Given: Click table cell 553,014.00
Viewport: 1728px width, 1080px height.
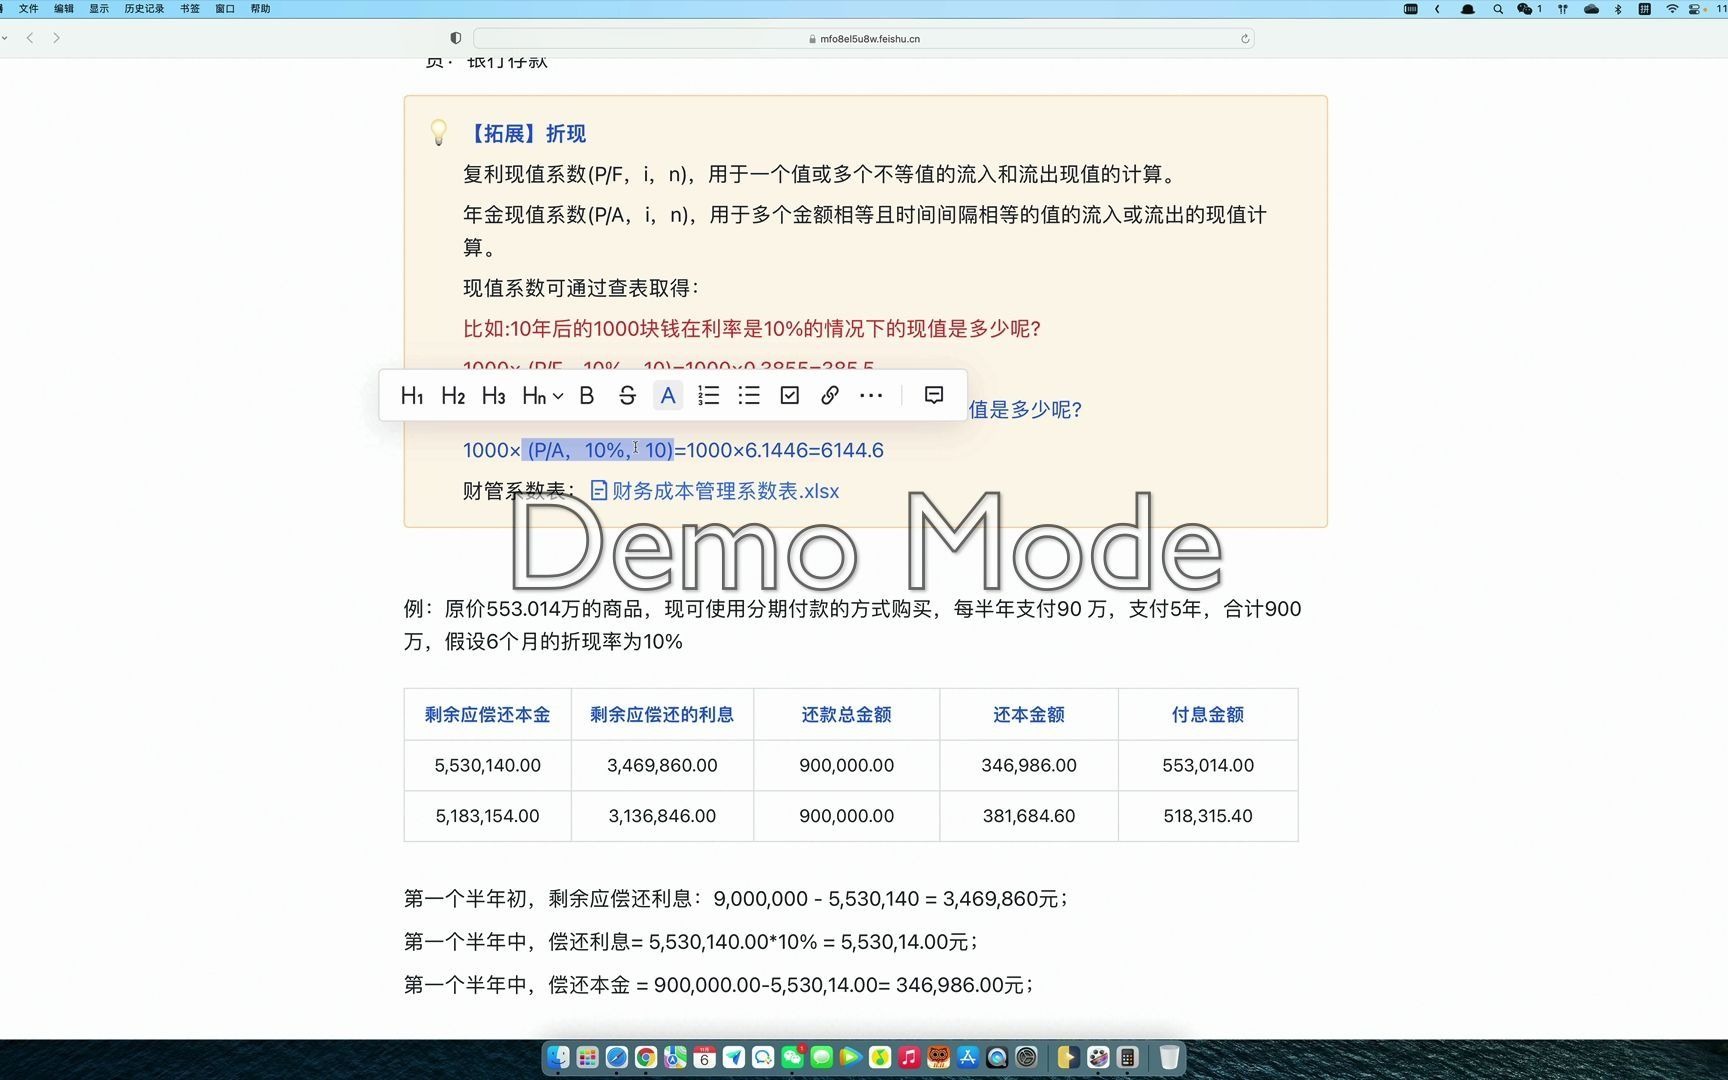Looking at the screenshot, I should coord(1208,765).
